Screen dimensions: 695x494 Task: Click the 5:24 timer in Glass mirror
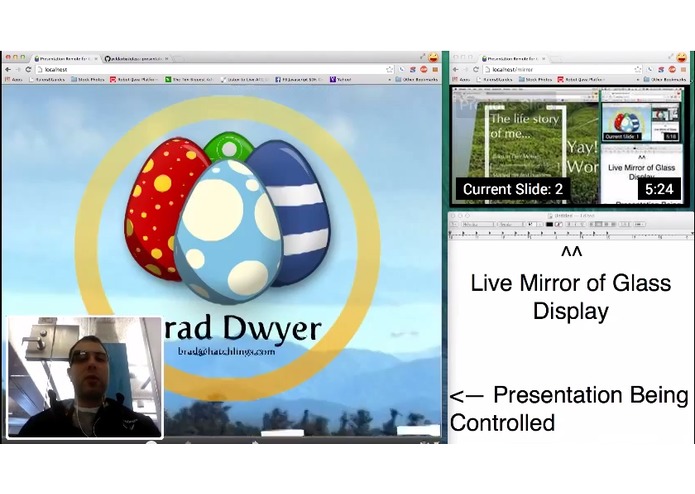(659, 189)
